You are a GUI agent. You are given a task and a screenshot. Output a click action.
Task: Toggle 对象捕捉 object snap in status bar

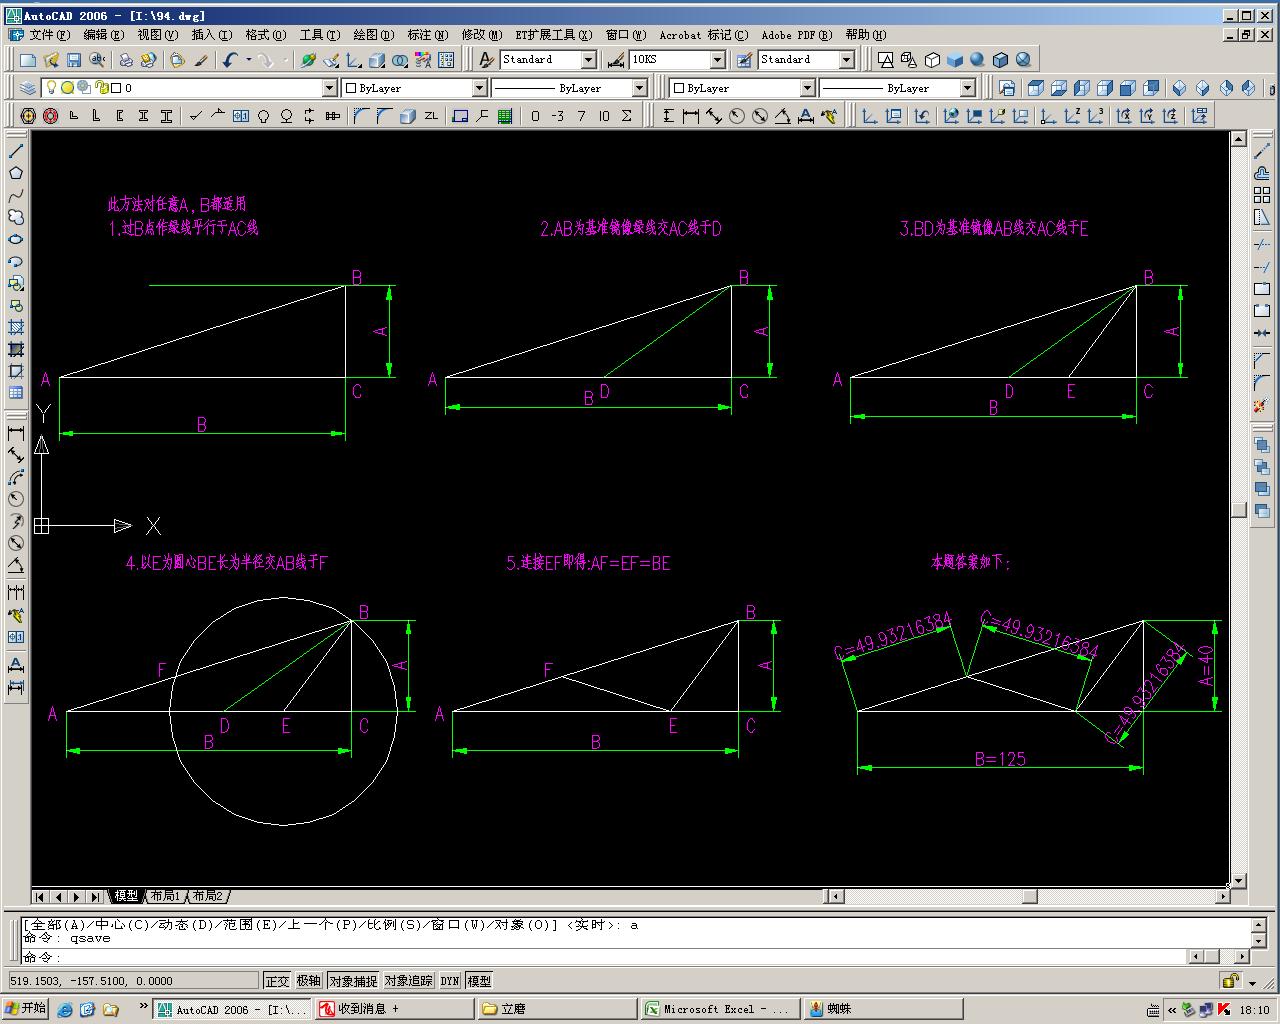click(353, 981)
